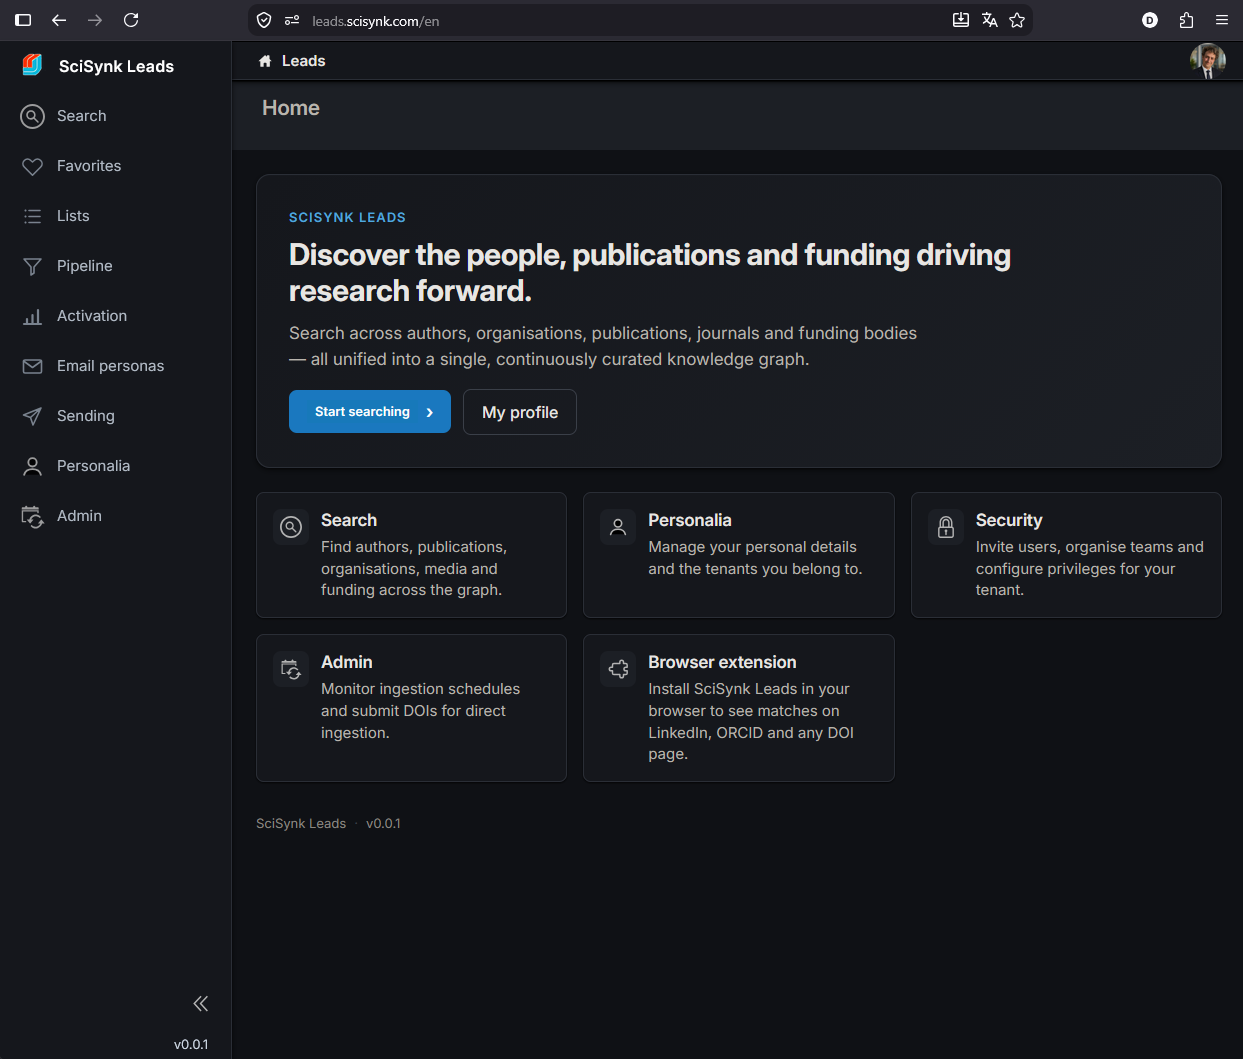Screen dimensions: 1243x1059
Task: Open Activation via the bar chart icon
Action: (x=33, y=316)
